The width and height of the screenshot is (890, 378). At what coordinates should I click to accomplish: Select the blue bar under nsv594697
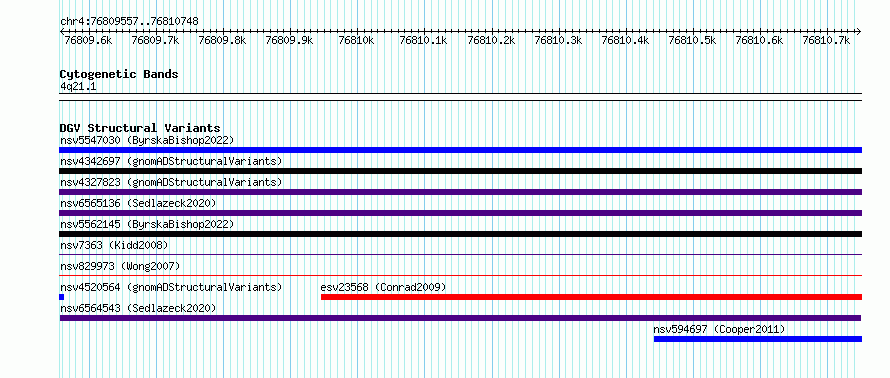(758, 339)
